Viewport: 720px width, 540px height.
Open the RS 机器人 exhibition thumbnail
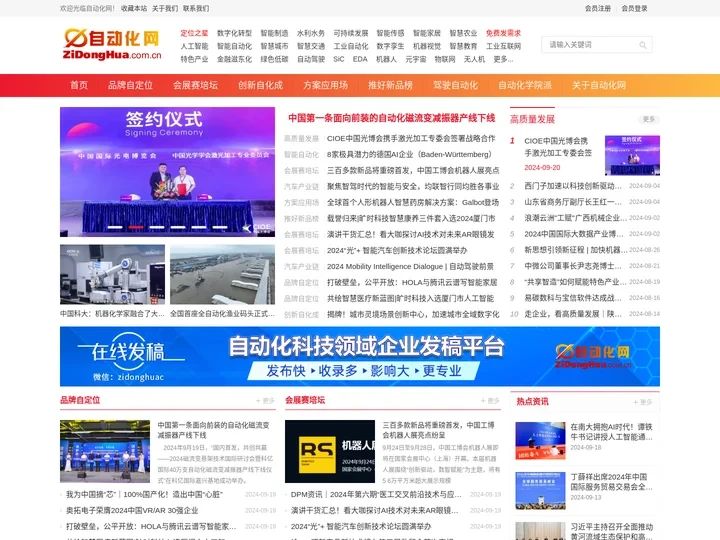pyautogui.click(x=330, y=451)
